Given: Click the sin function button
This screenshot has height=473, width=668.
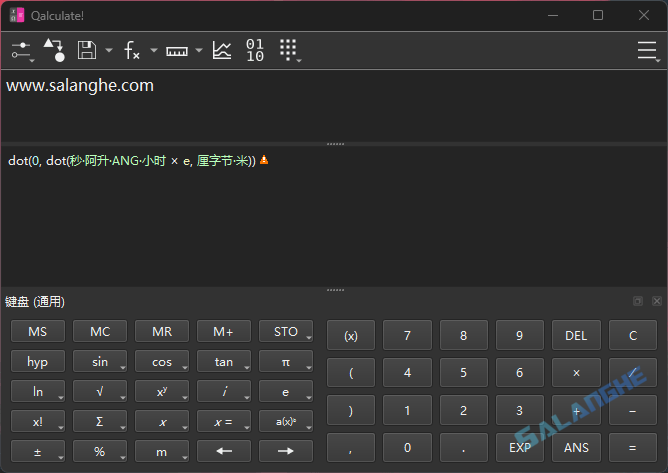Looking at the screenshot, I should [100, 361].
